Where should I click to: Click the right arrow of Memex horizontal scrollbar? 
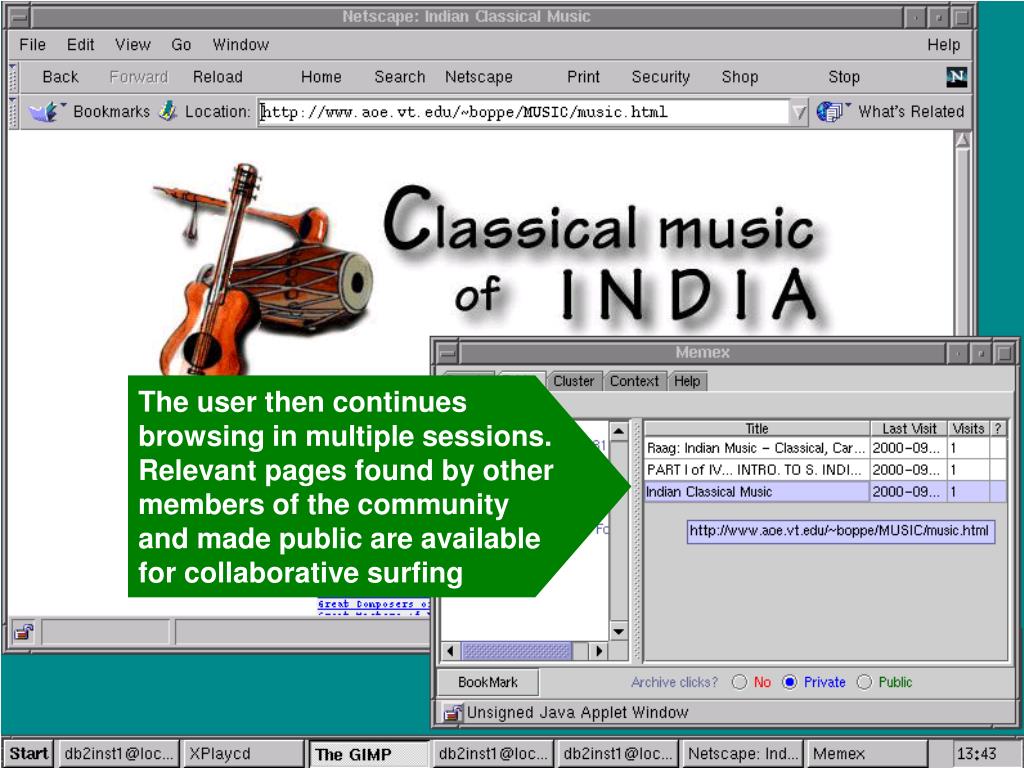pos(598,651)
